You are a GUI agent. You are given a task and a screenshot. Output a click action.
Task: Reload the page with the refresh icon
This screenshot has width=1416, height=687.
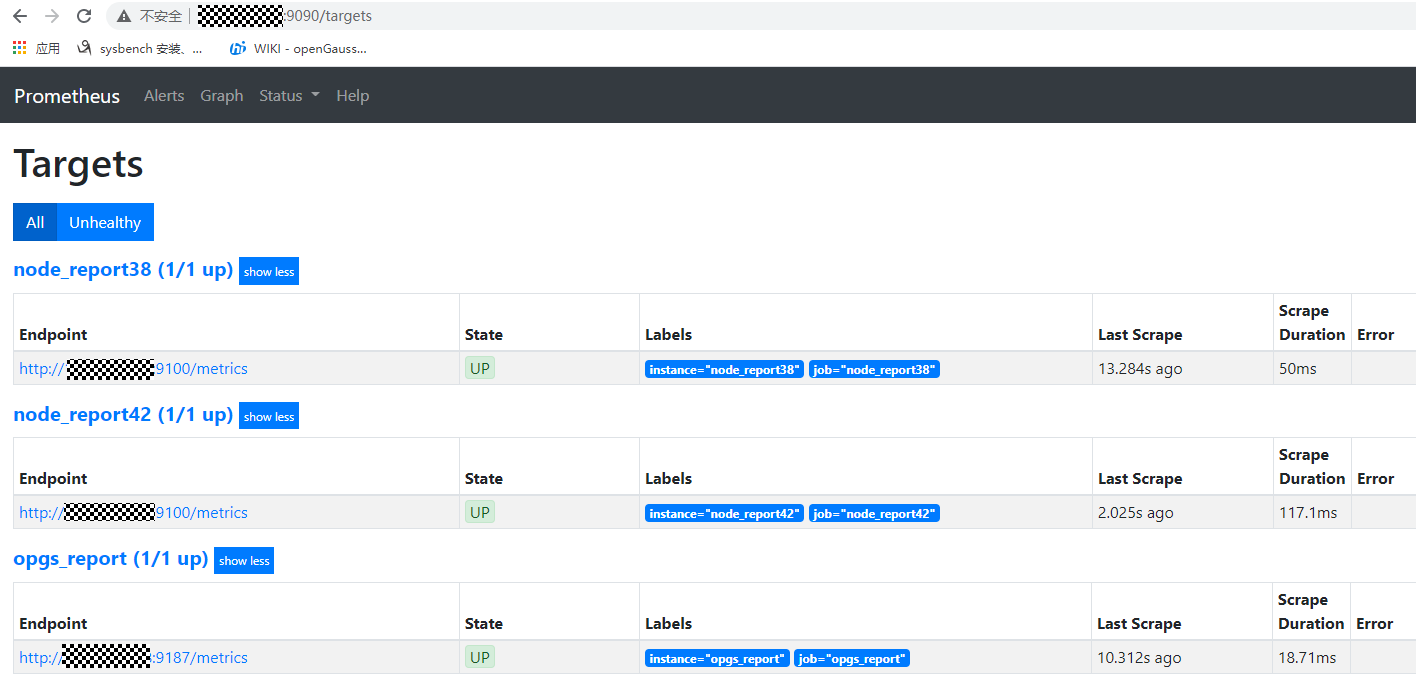point(83,16)
